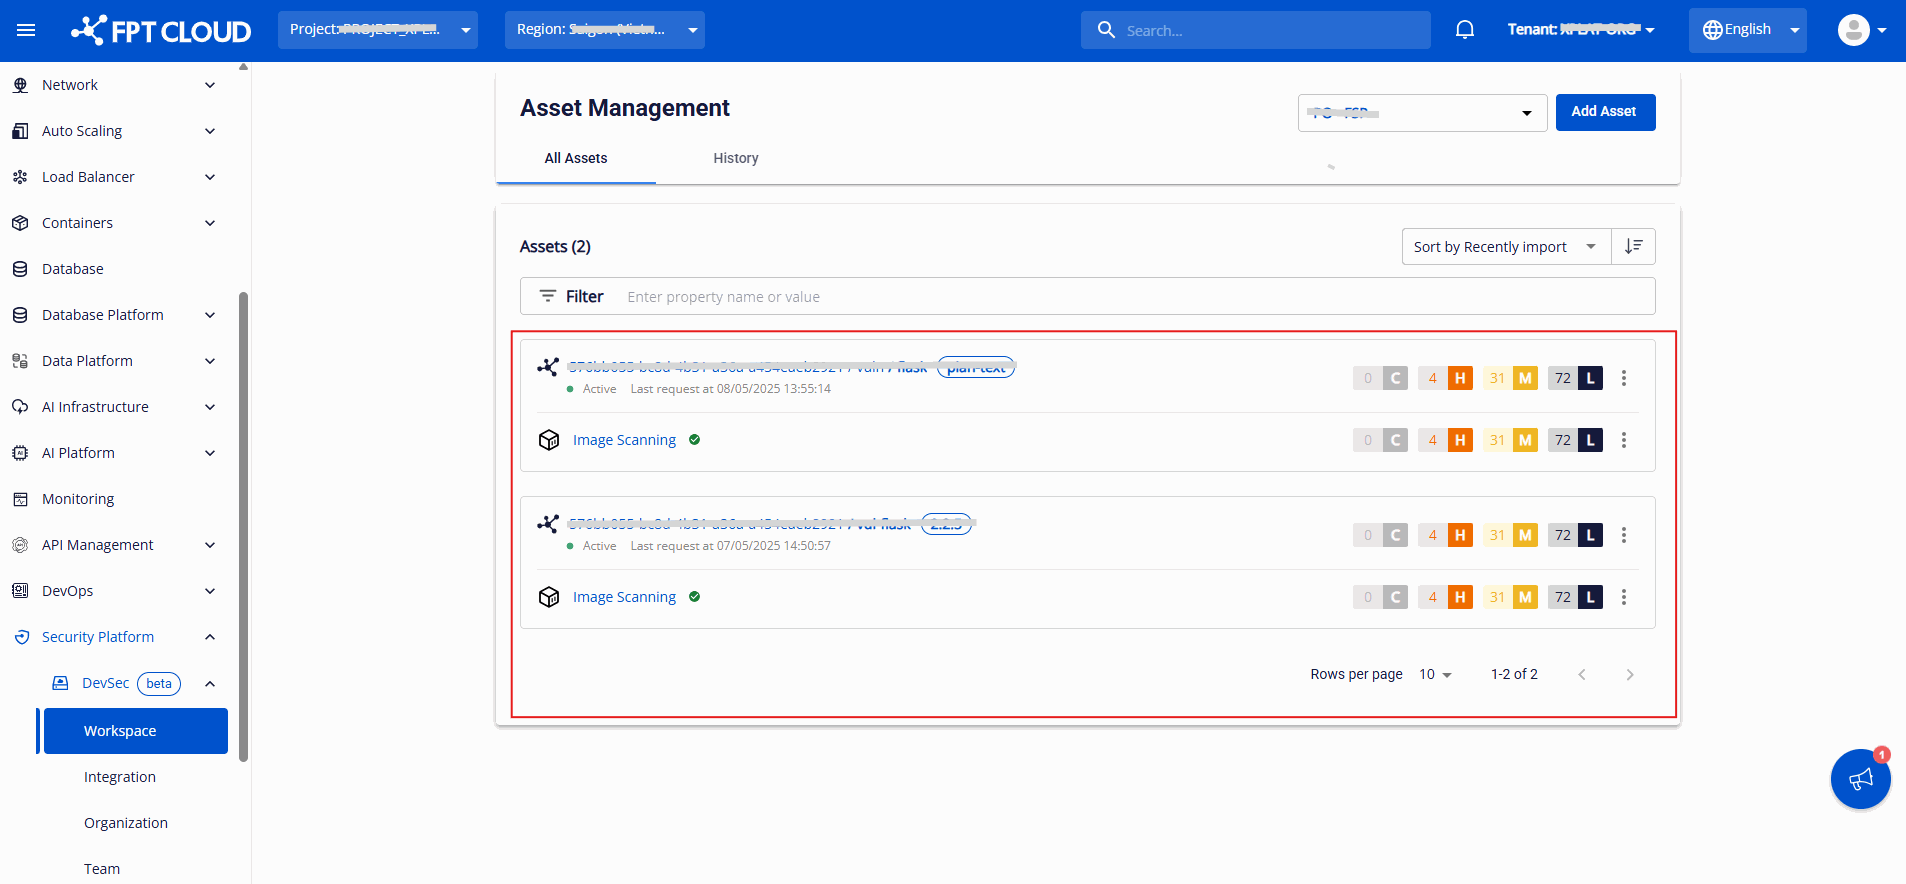Click the FPT Cloud logo
Viewport: 1906px width, 884px height.
tap(161, 30)
